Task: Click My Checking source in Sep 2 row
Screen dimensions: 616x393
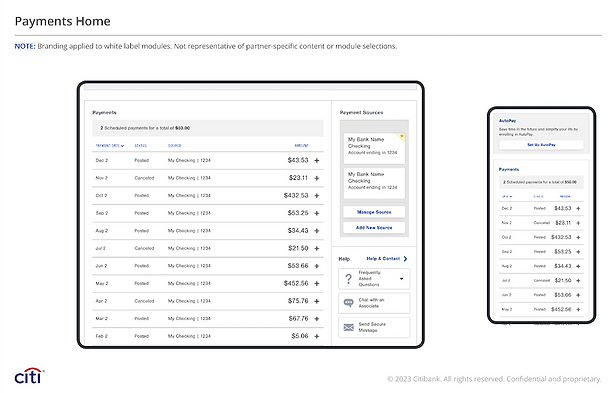Action: [189, 213]
